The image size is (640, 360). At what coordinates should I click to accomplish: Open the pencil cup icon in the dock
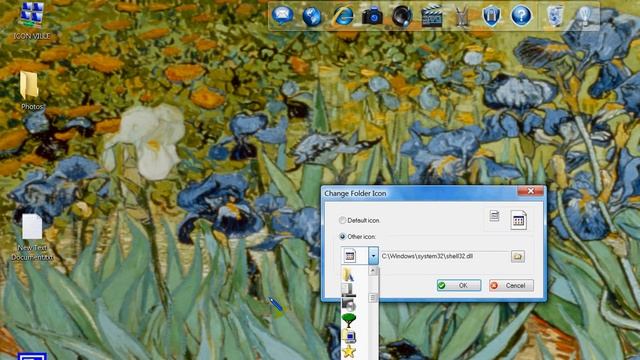[462, 17]
